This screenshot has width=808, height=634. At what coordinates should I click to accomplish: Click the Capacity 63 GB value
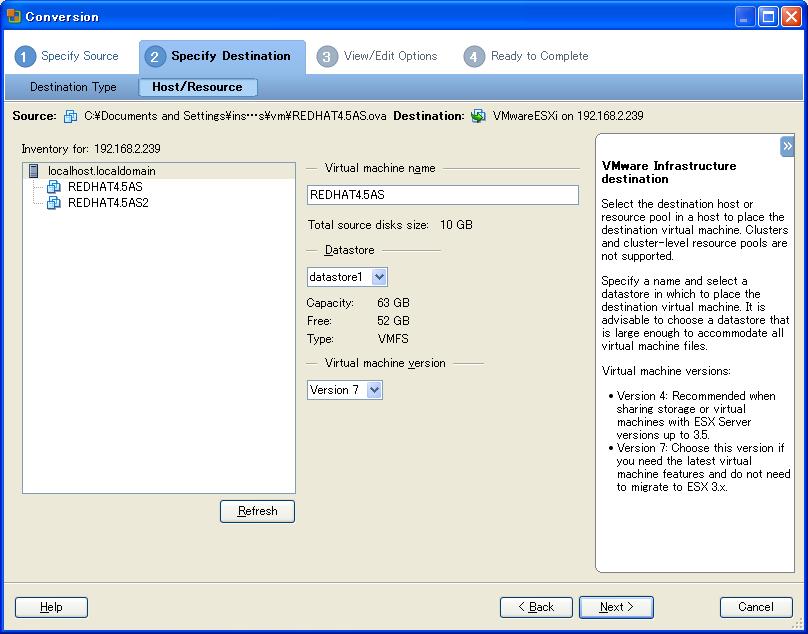(393, 303)
